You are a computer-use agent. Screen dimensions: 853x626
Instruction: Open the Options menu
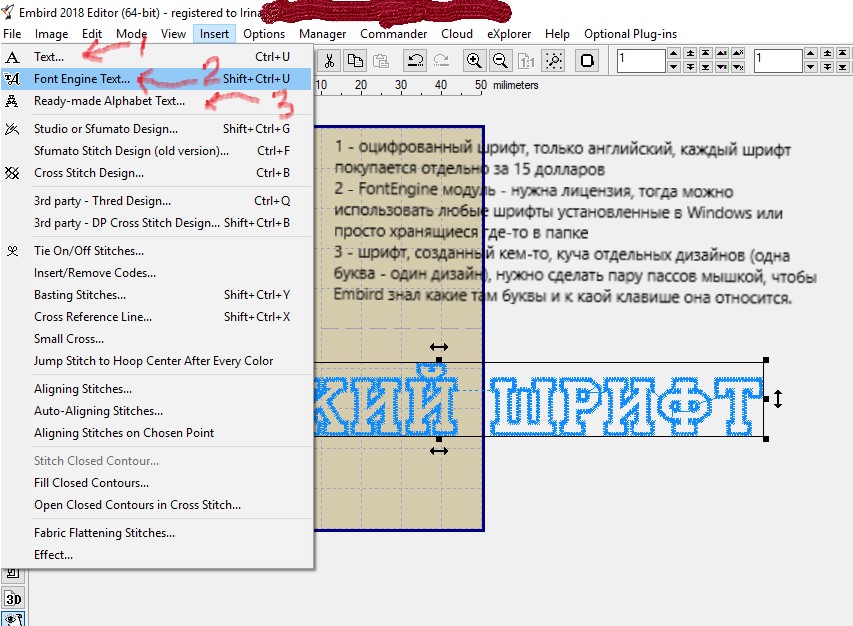point(264,34)
